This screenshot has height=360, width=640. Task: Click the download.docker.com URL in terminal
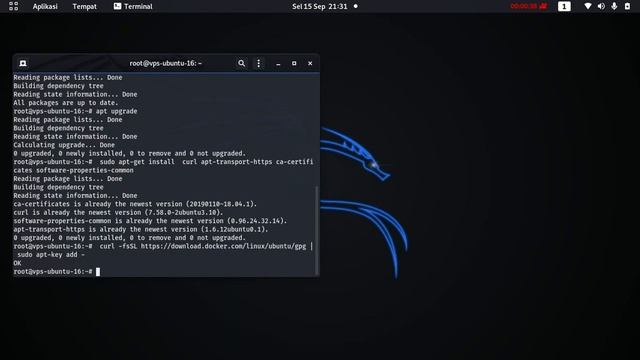(x=223, y=246)
